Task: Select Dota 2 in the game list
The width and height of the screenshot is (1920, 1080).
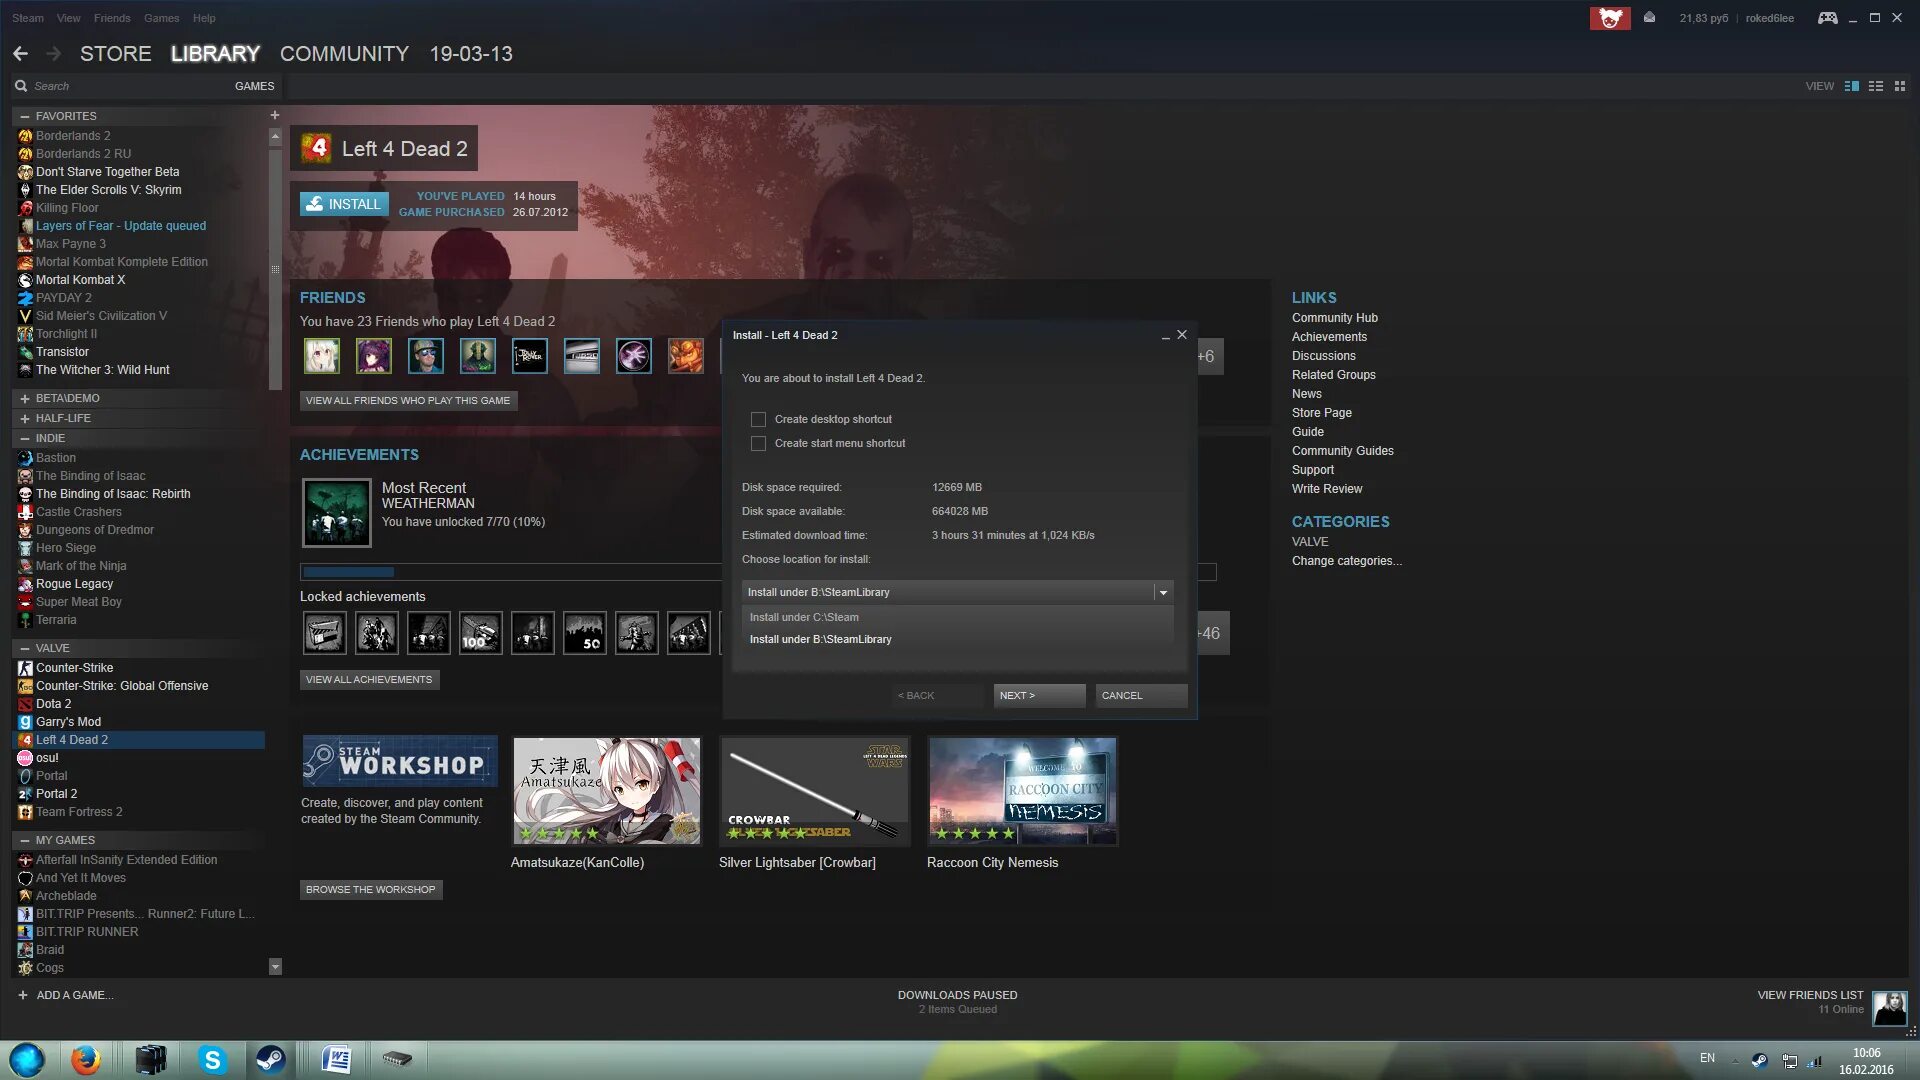Action: [54, 704]
